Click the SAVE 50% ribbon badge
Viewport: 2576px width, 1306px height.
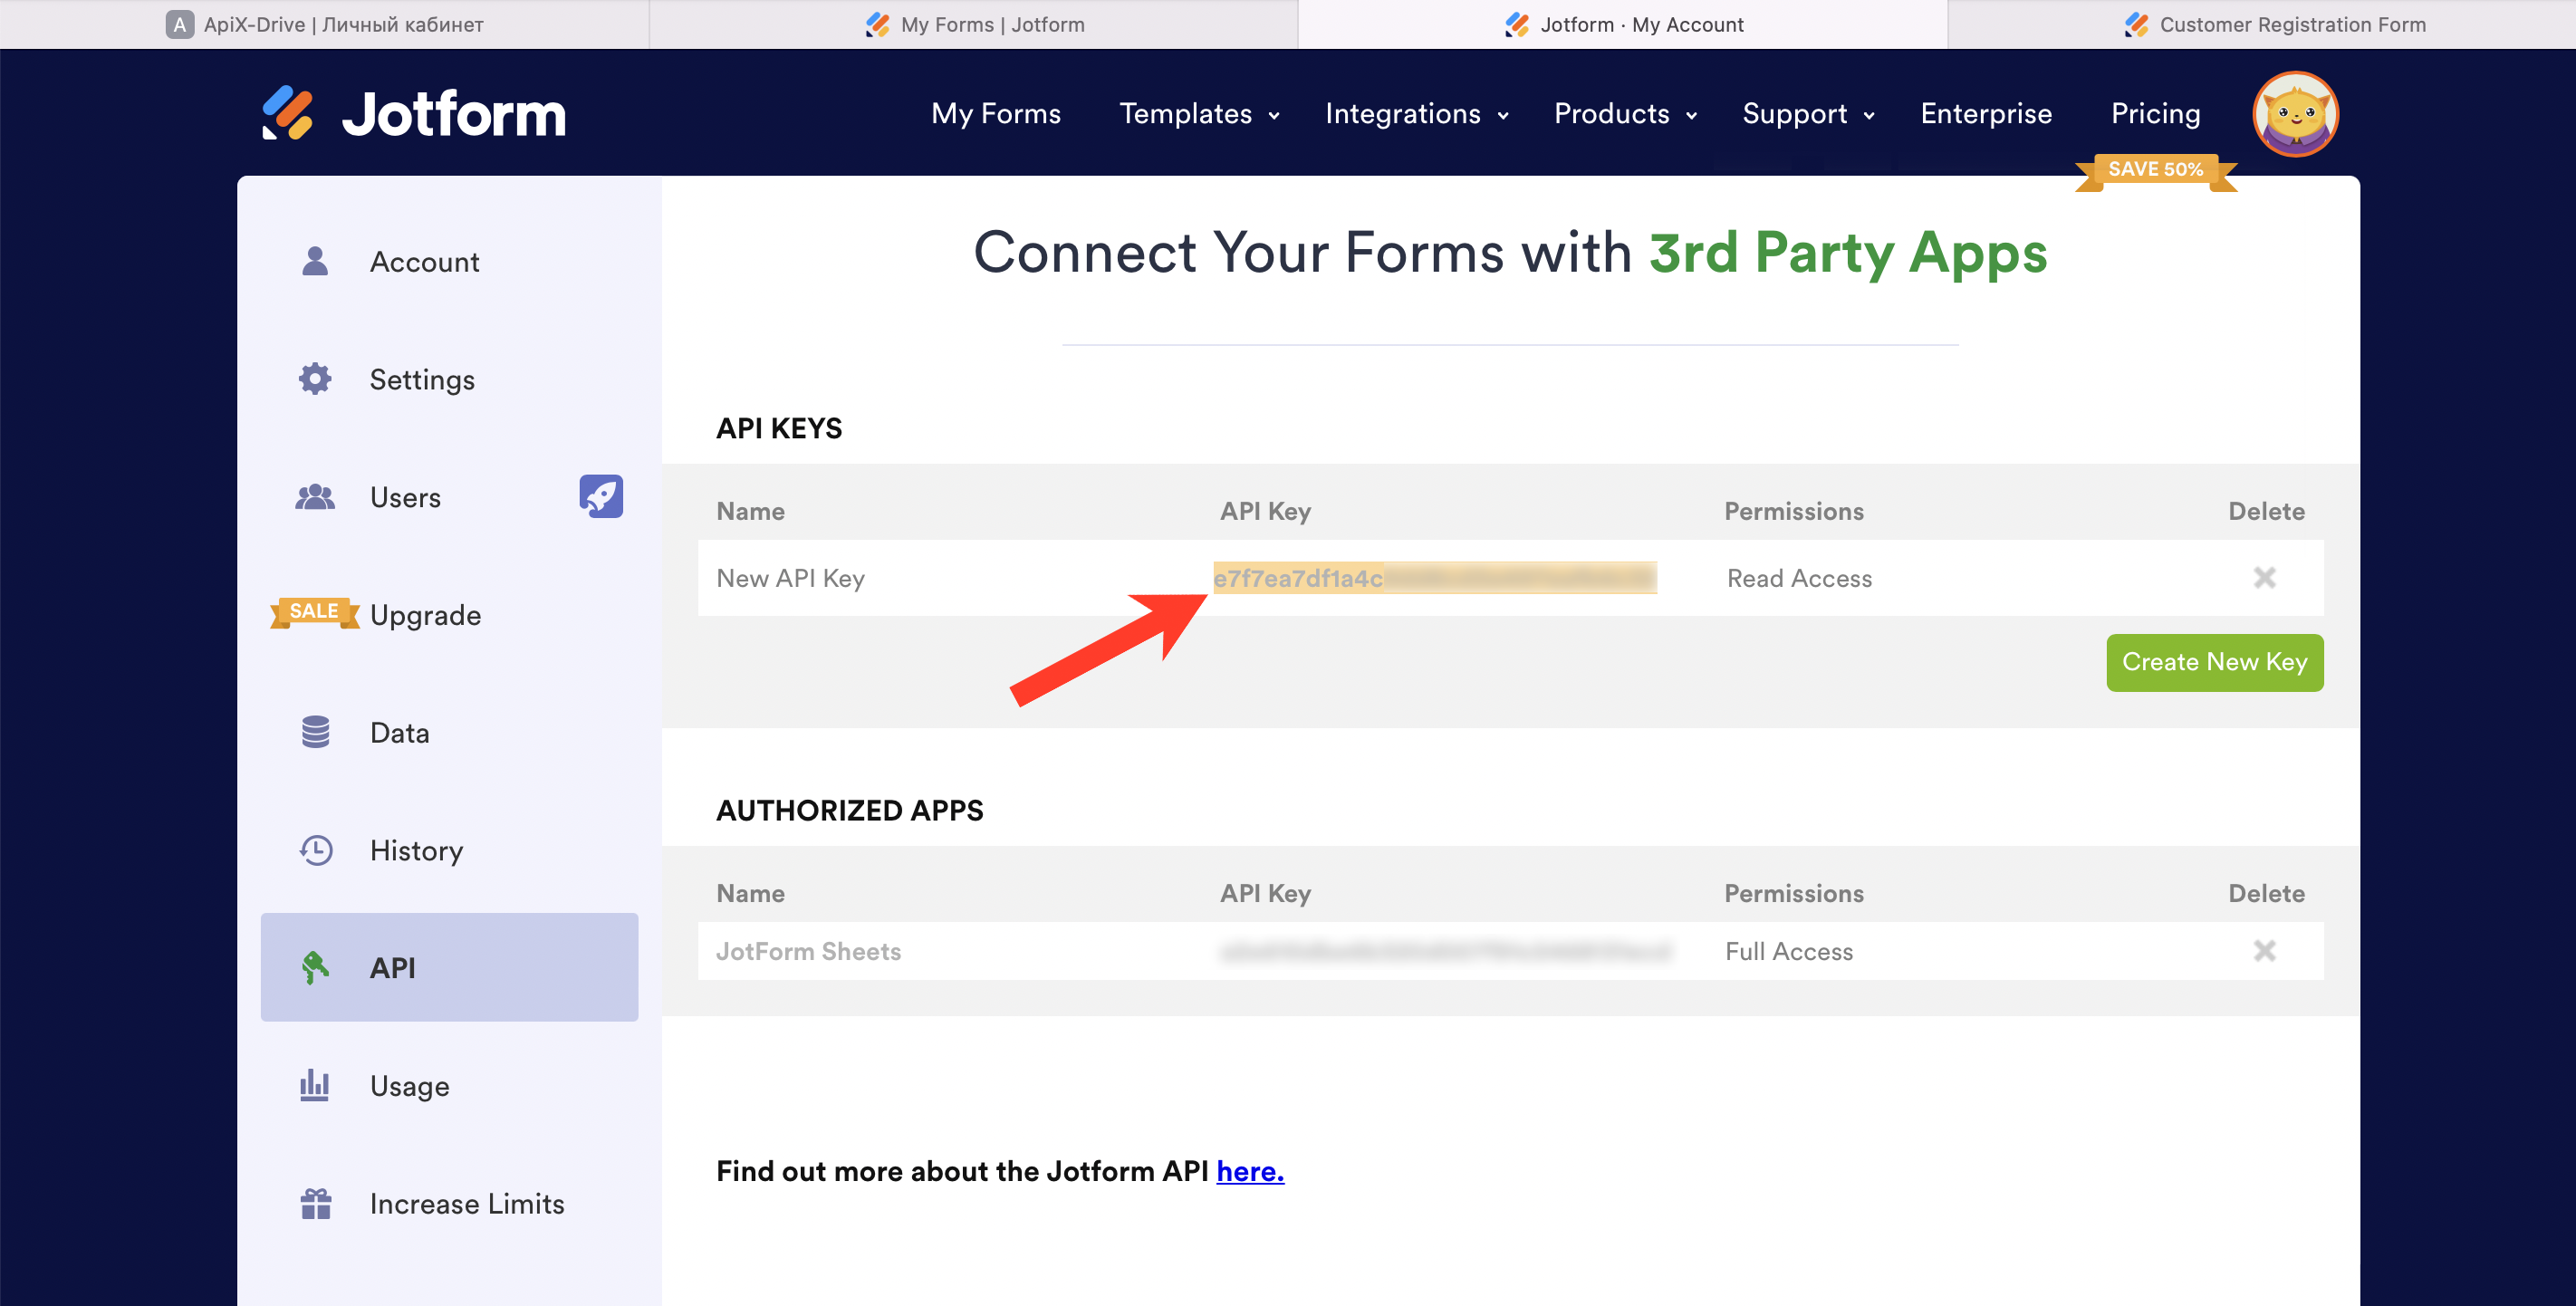click(x=2156, y=170)
